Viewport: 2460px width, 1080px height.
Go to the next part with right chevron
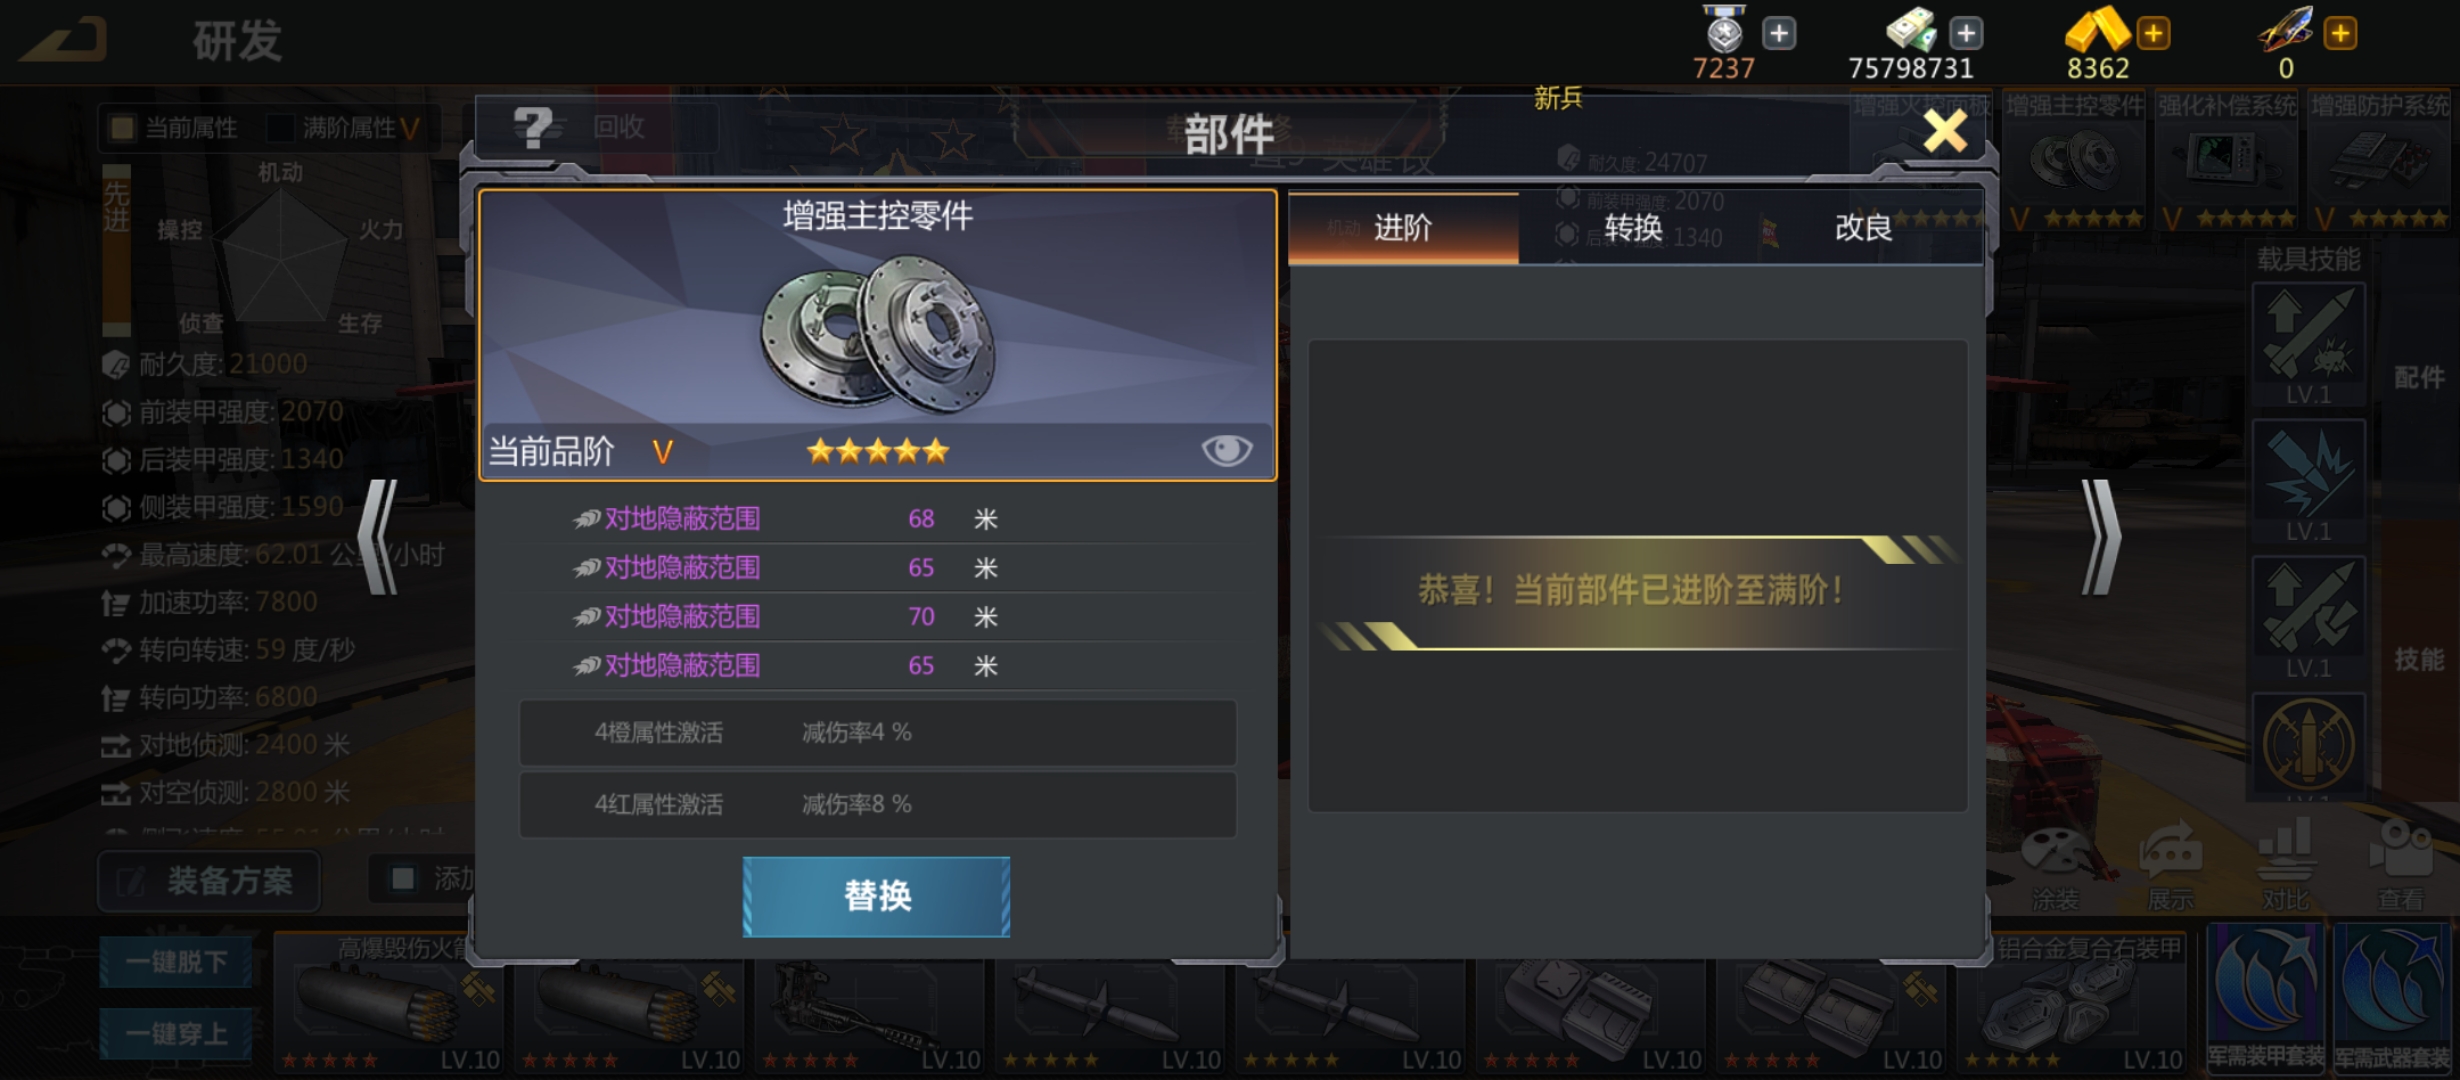point(2100,538)
